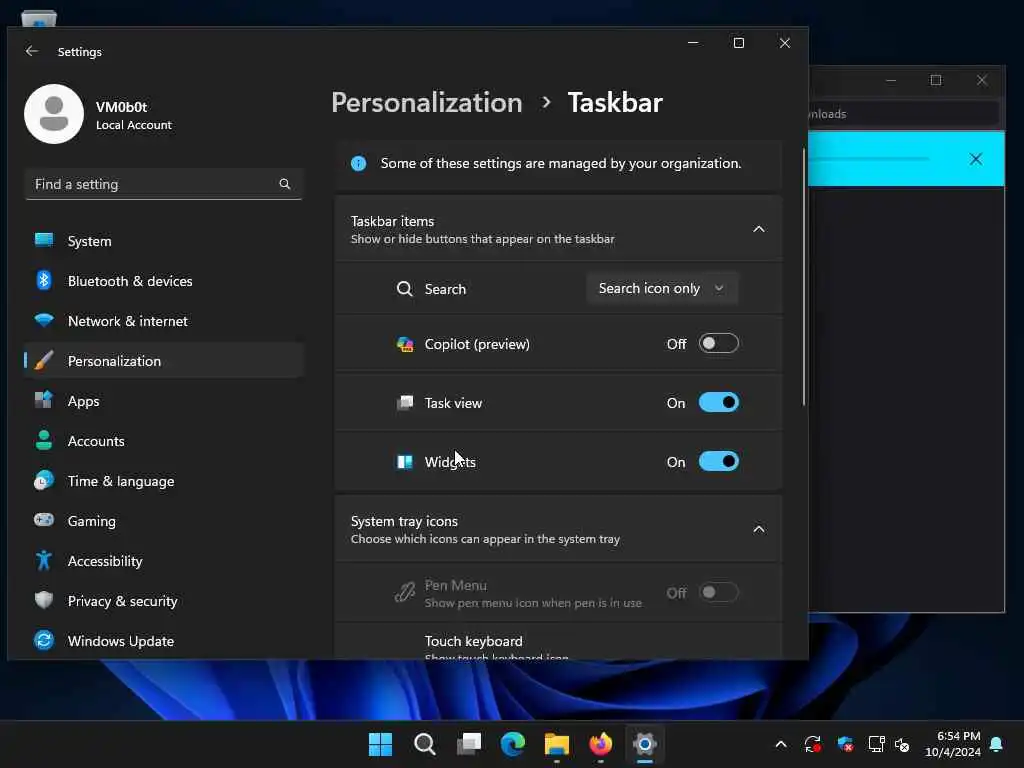1024x768 pixels.
Task: Open taskbar Search magnifier
Action: [x=424, y=744]
